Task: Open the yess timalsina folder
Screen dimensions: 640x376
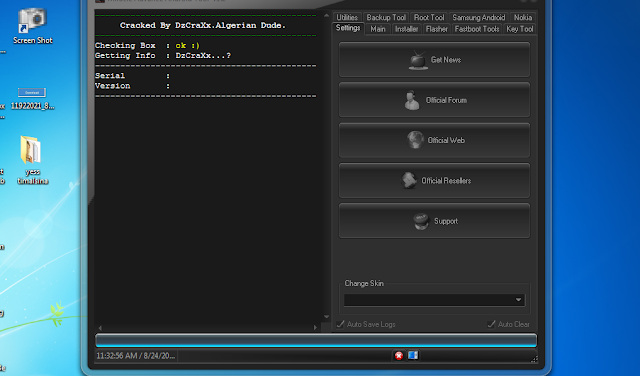Action: click(x=32, y=160)
